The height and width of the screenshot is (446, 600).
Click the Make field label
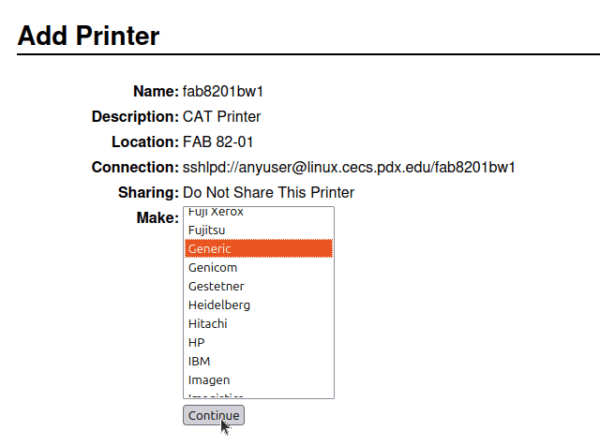click(x=155, y=217)
